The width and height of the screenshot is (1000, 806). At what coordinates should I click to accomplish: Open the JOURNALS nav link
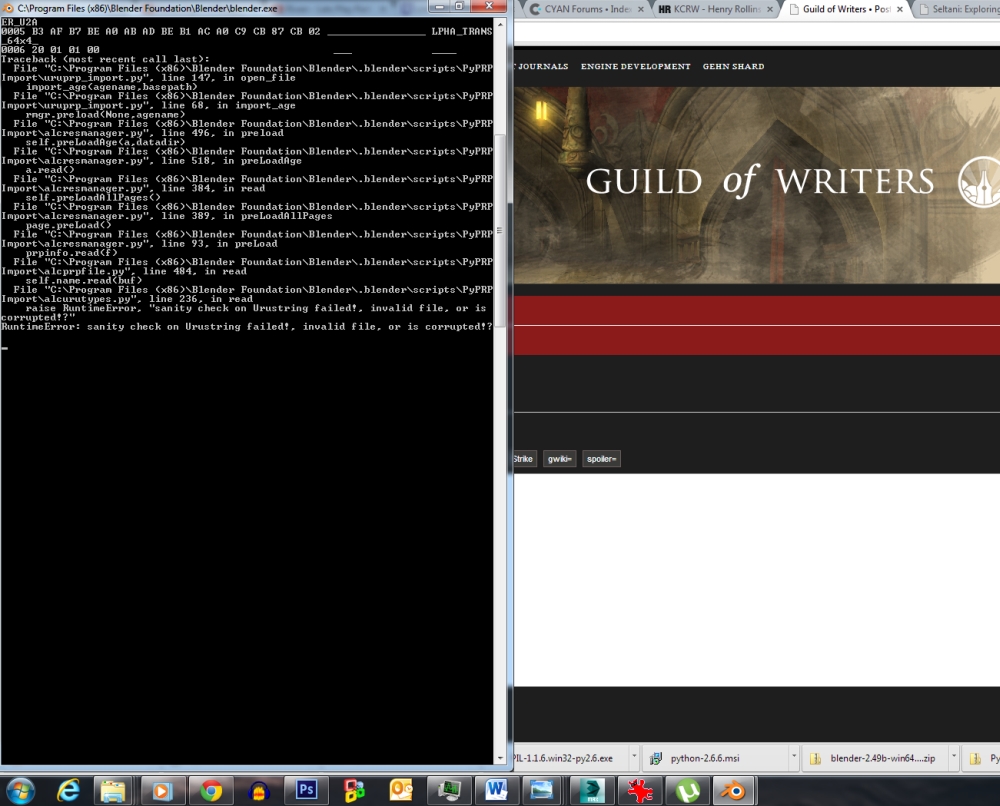pos(543,66)
